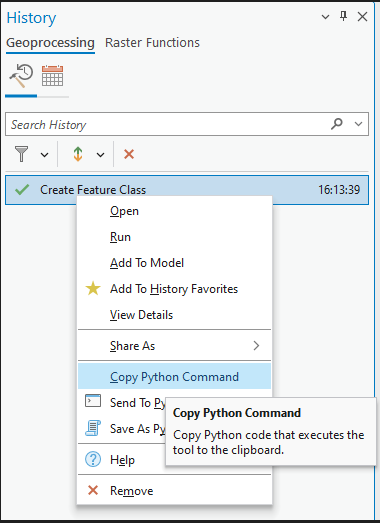
Task: Click inside the Search History field
Action: (167, 124)
